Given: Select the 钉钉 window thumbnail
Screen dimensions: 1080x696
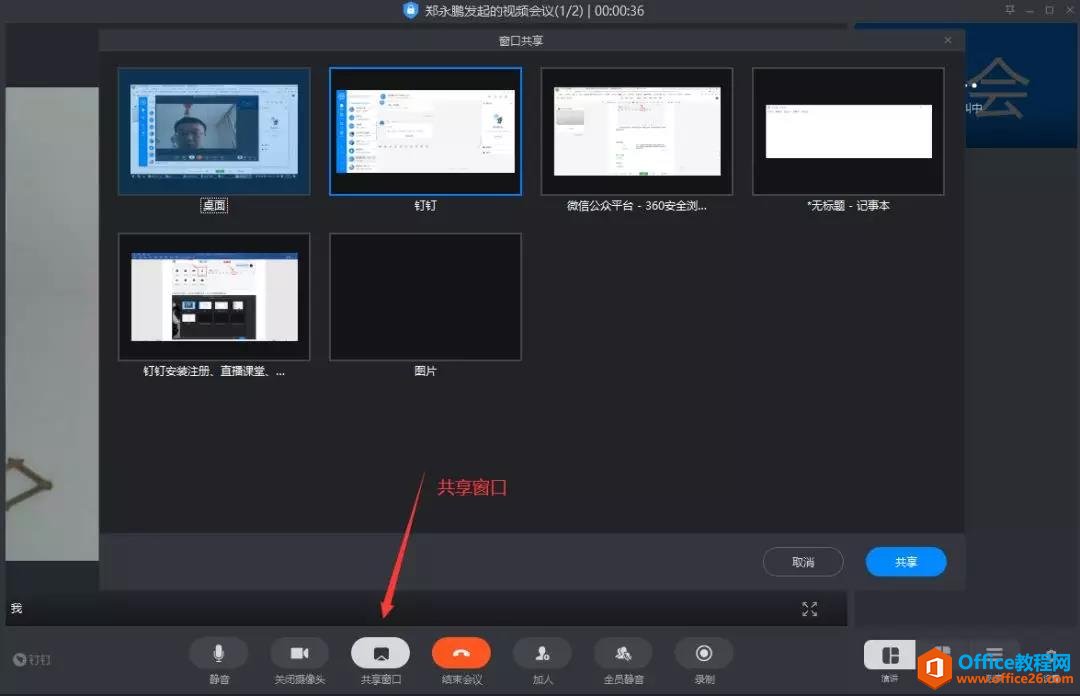Looking at the screenshot, I should coord(426,131).
